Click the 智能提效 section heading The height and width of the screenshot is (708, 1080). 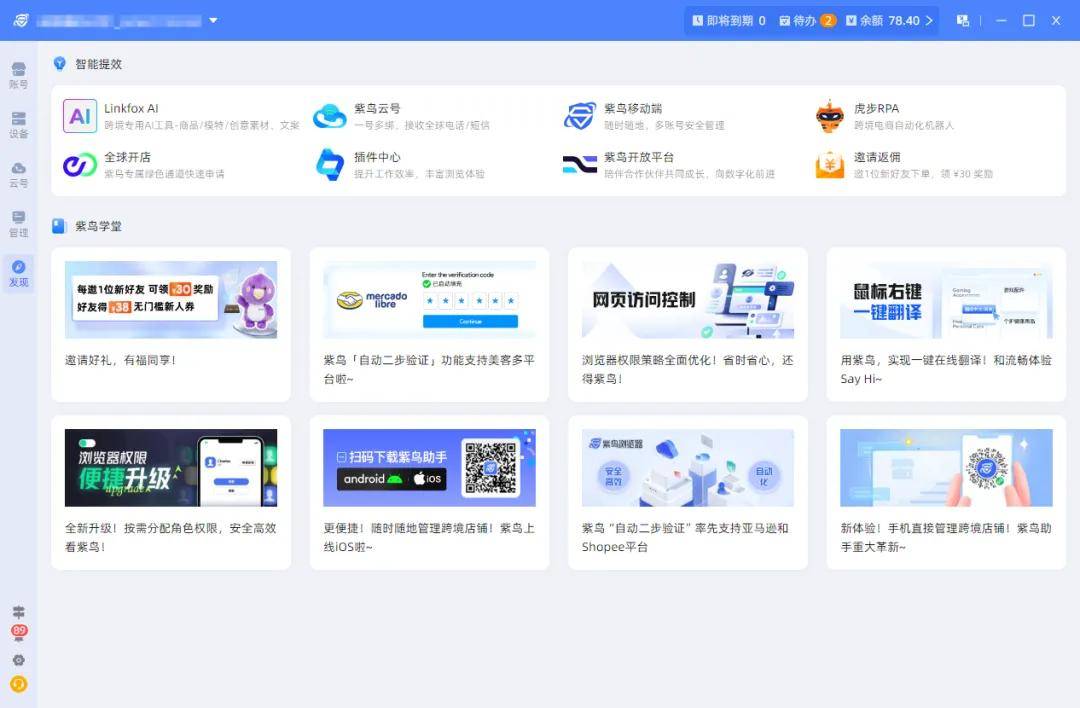tap(98, 64)
